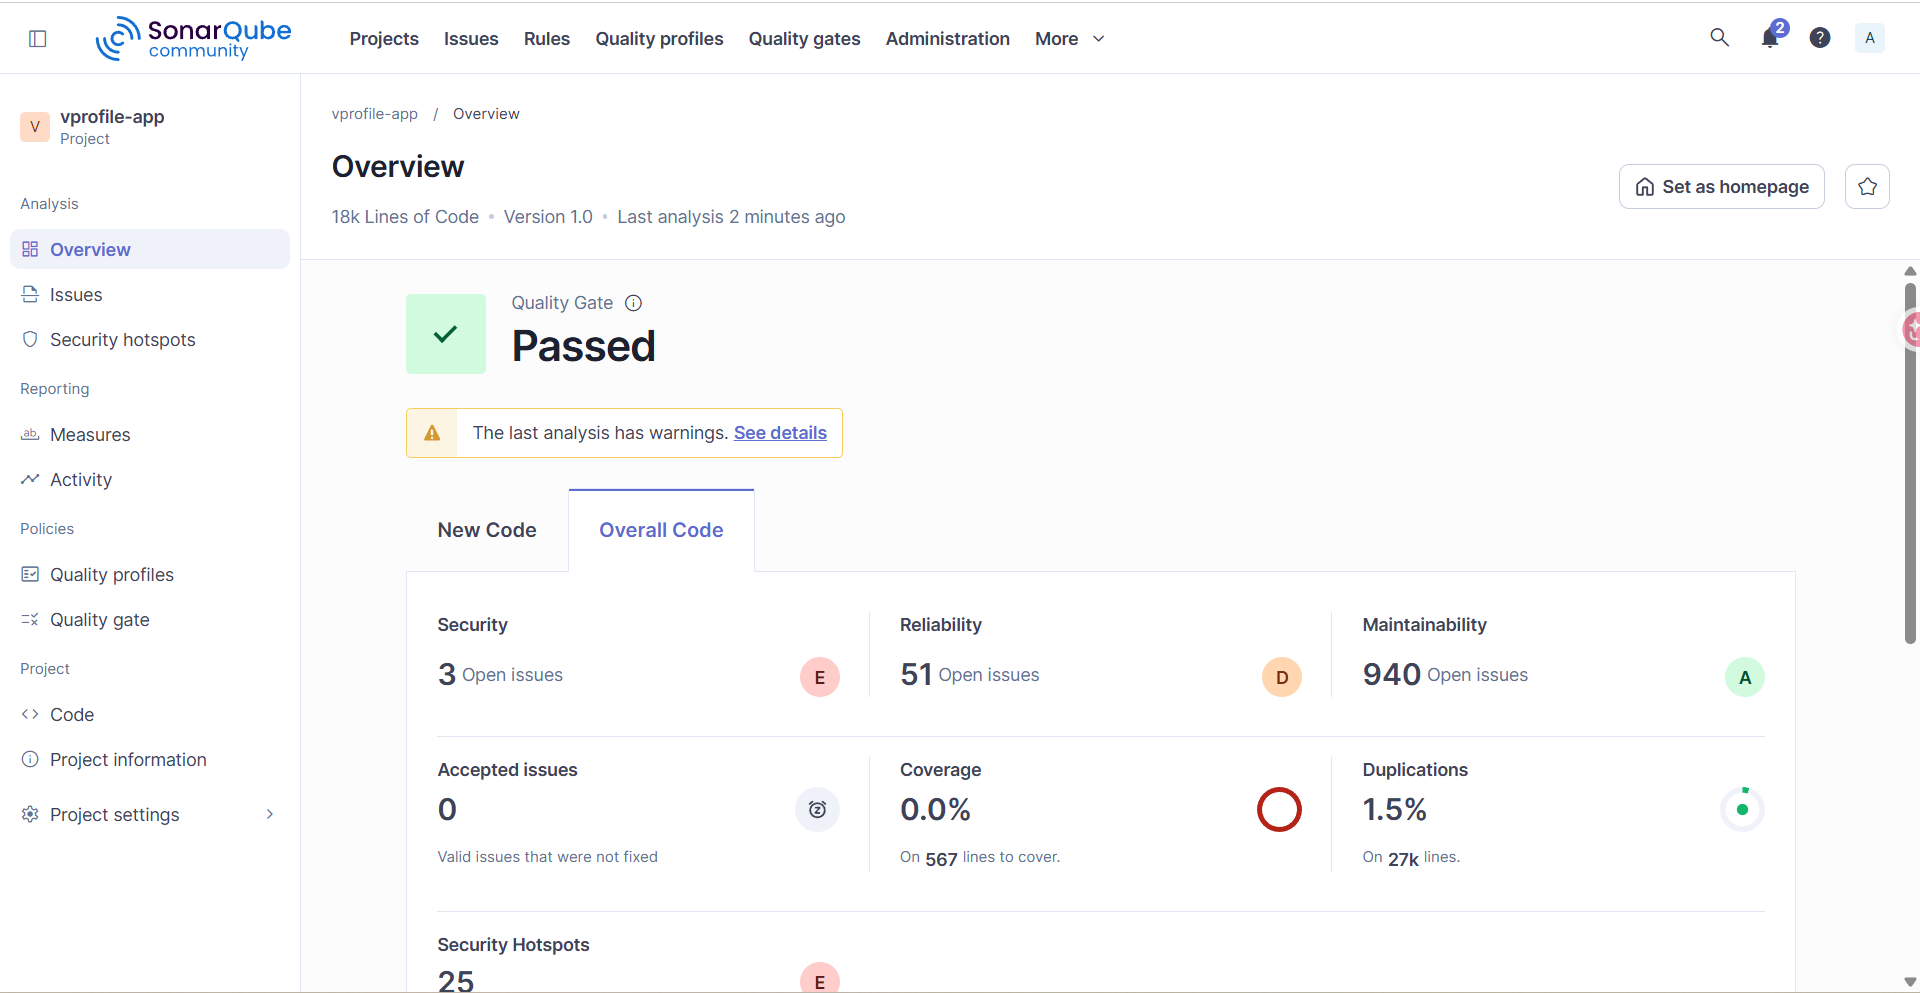Screen dimensions: 1920x993
Task: Click the Duplications green donut indicator
Action: 1742,810
